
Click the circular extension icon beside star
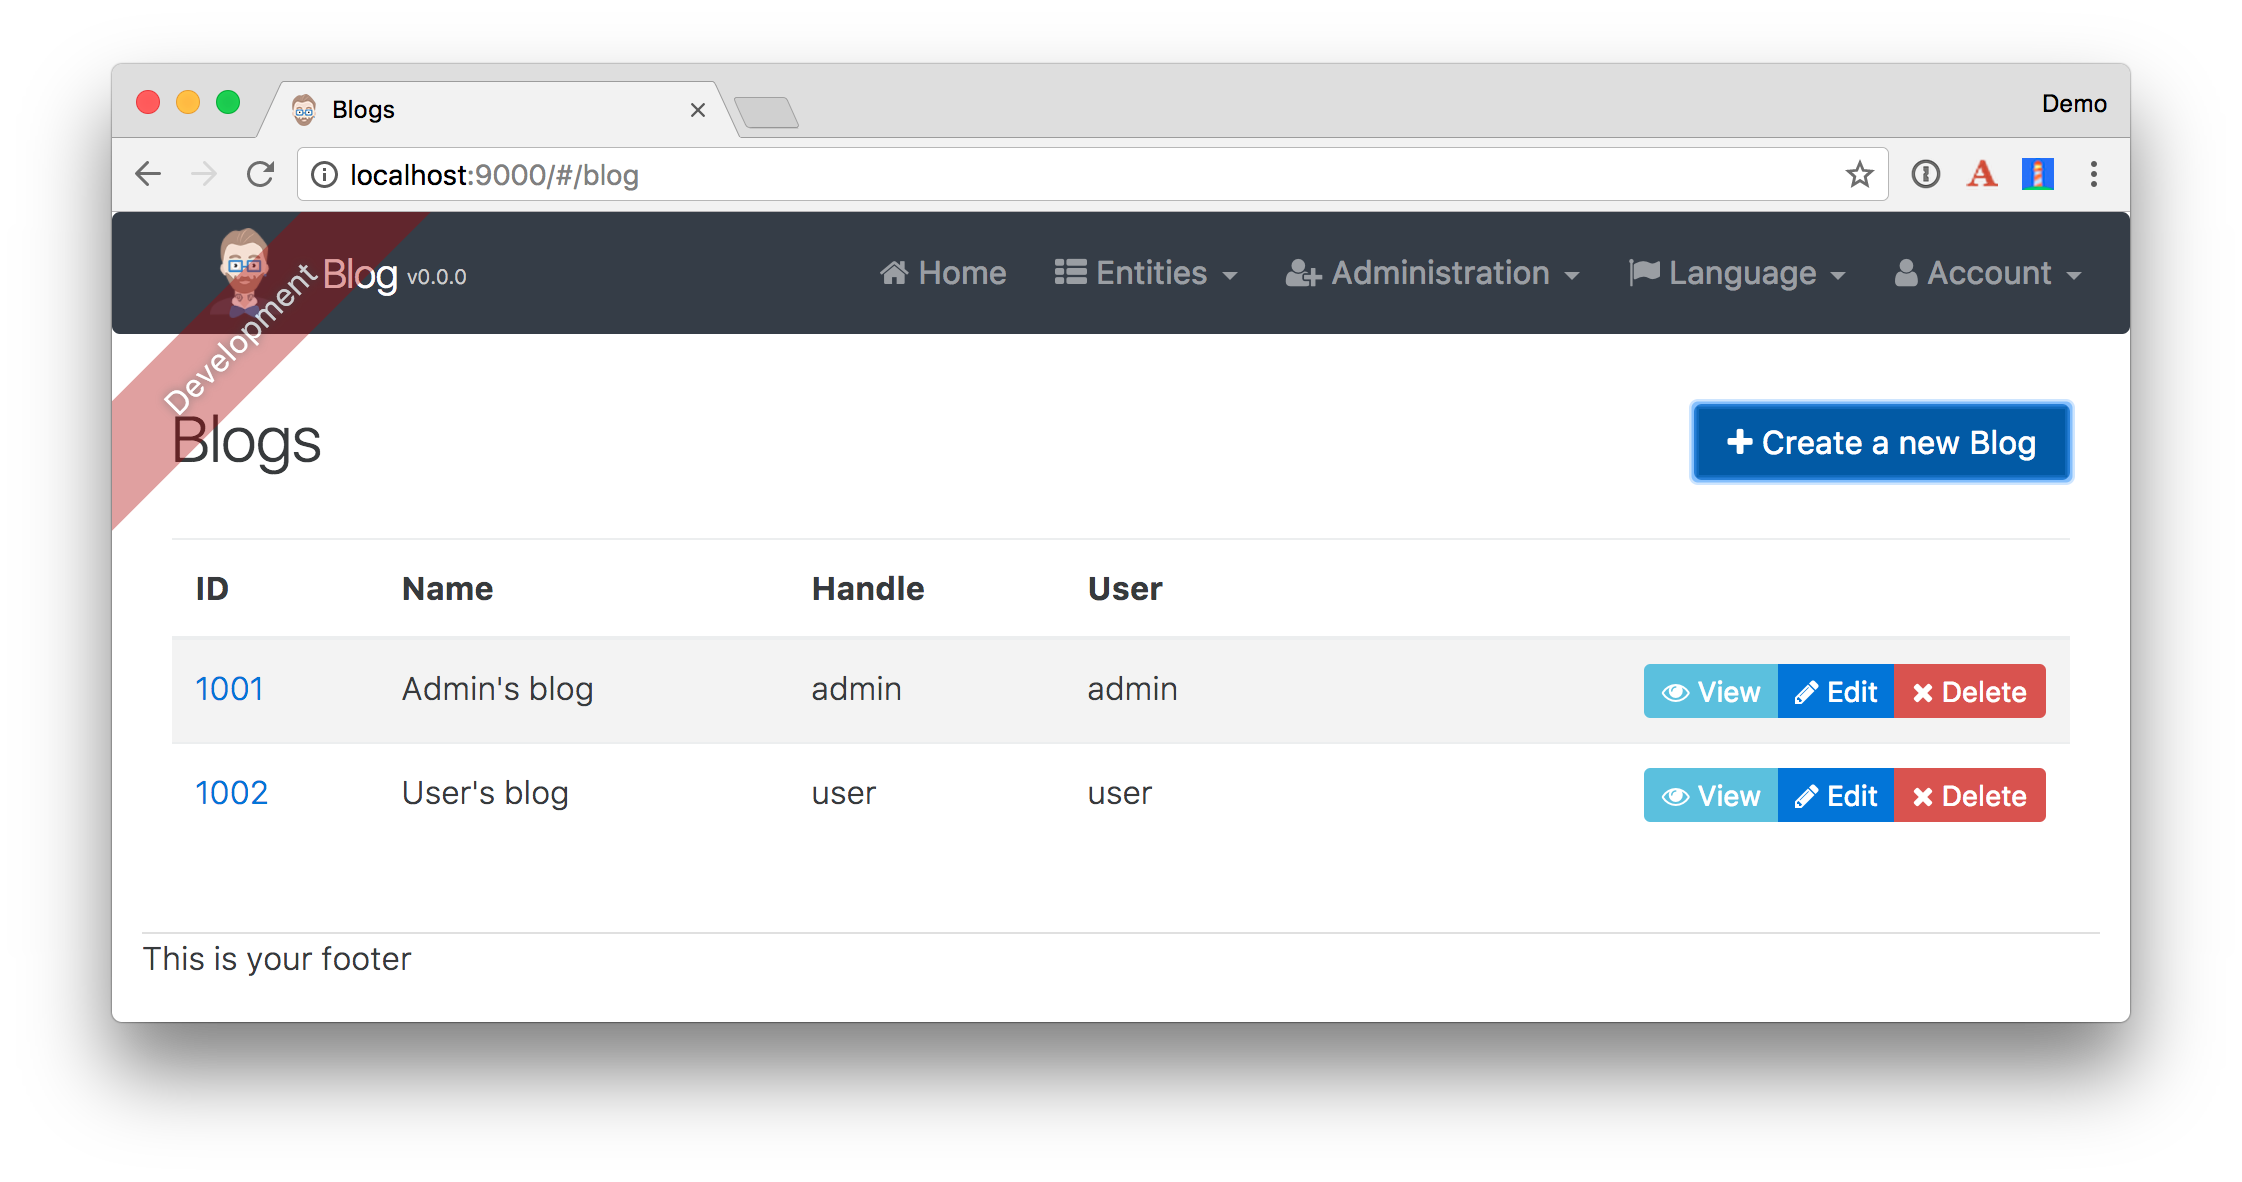1925,174
